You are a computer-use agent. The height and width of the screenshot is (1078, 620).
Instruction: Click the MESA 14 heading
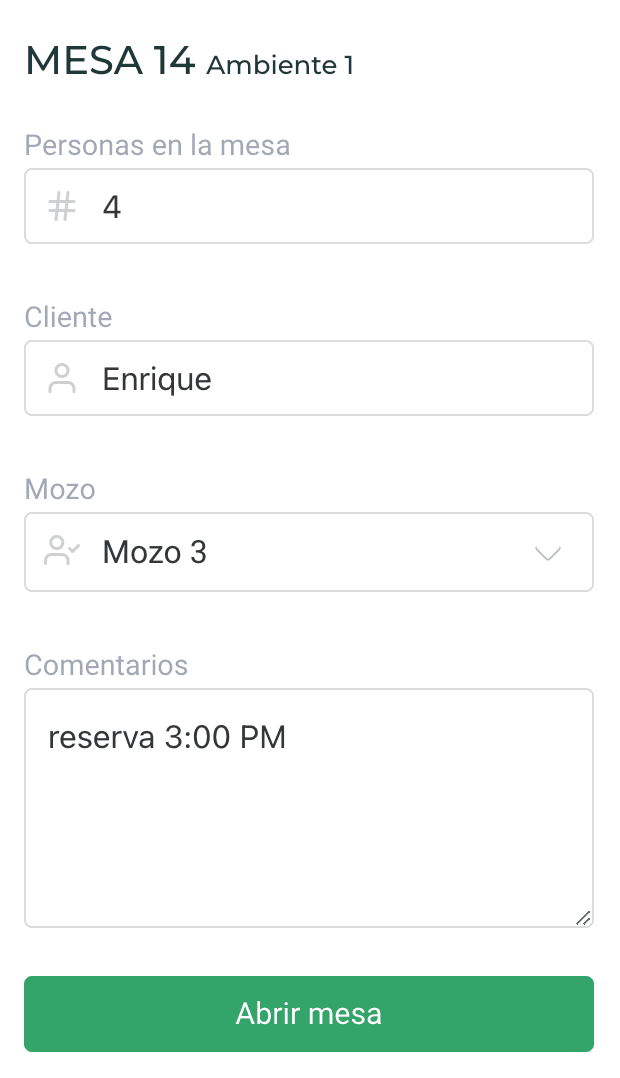tap(110, 62)
